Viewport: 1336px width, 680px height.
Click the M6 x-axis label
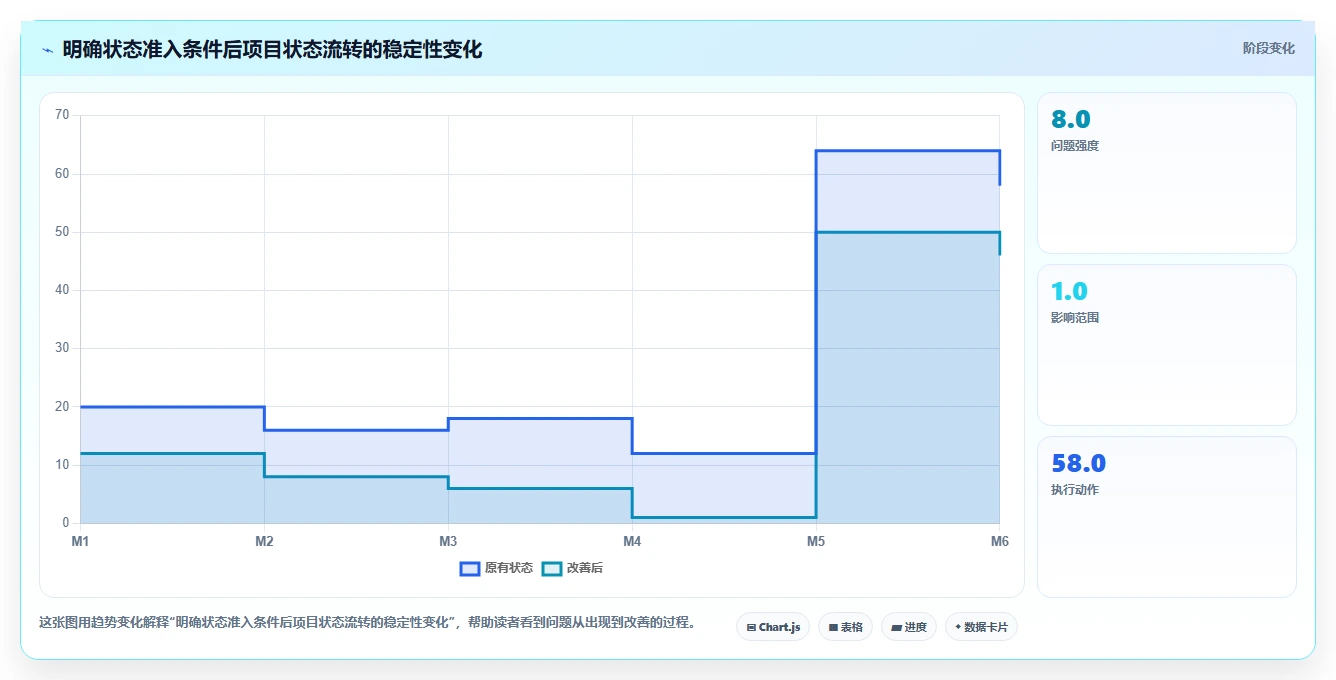(1000, 541)
